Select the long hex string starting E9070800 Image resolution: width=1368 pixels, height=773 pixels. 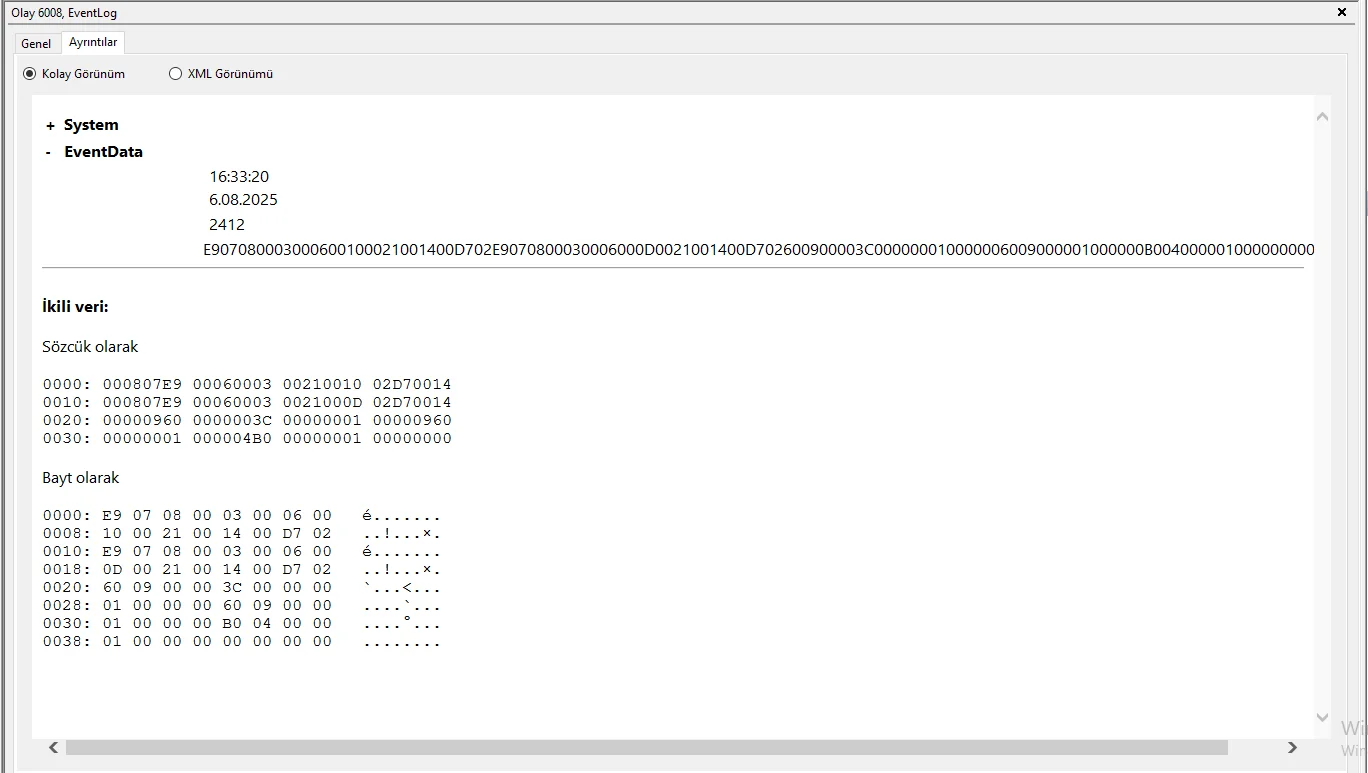(759, 249)
